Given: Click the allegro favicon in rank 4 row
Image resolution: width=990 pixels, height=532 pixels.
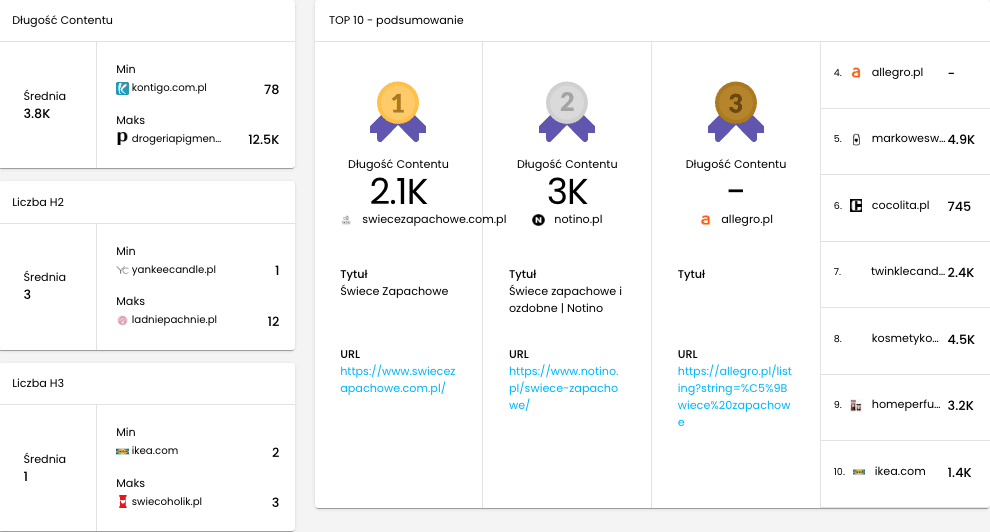Looking at the screenshot, I should click(x=856, y=73).
